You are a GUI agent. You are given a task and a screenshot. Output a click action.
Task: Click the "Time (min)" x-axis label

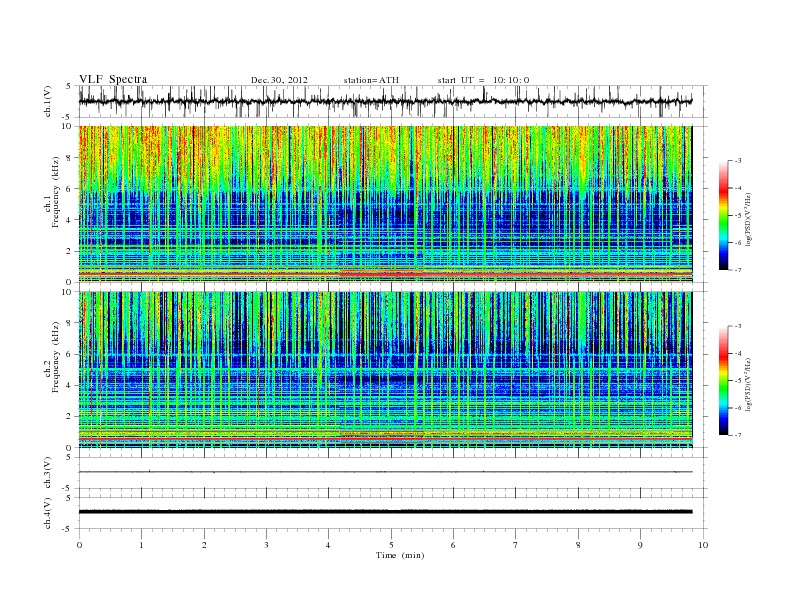coord(400,555)
